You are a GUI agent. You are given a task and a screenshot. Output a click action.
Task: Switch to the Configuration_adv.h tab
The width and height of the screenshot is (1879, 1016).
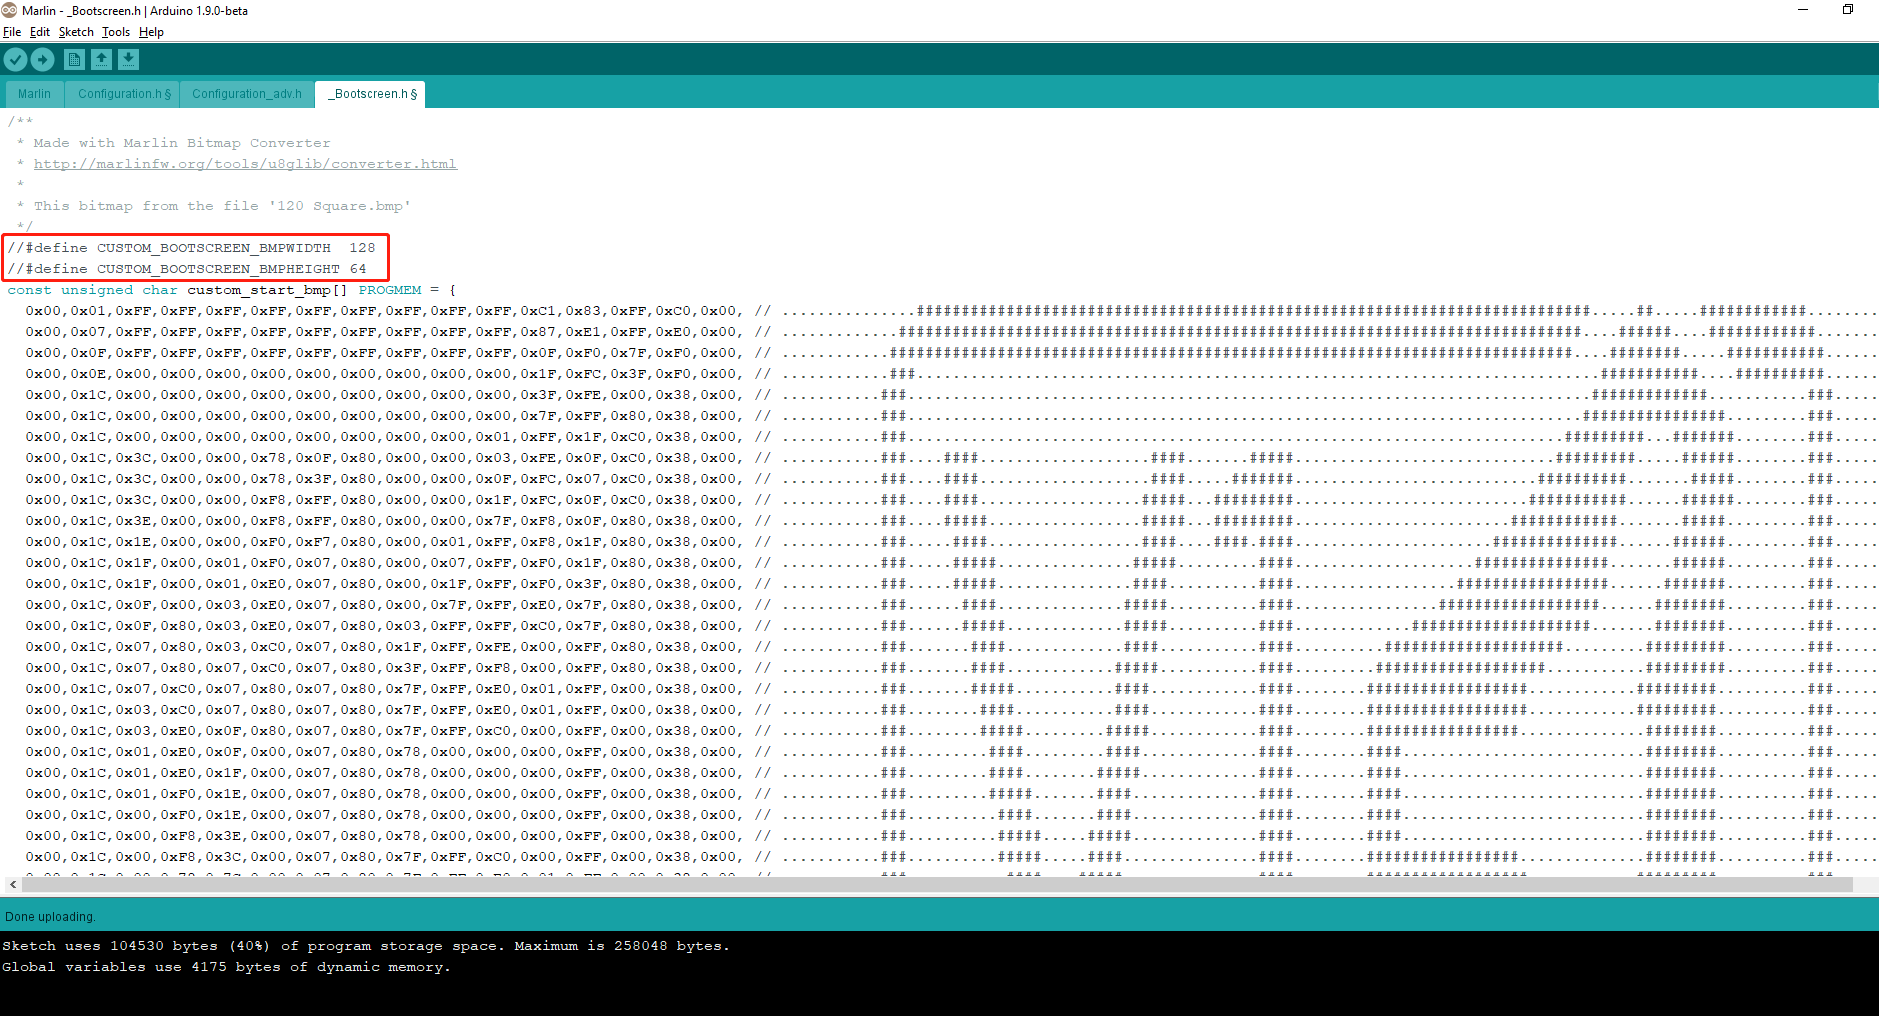[x=246, y=94]
